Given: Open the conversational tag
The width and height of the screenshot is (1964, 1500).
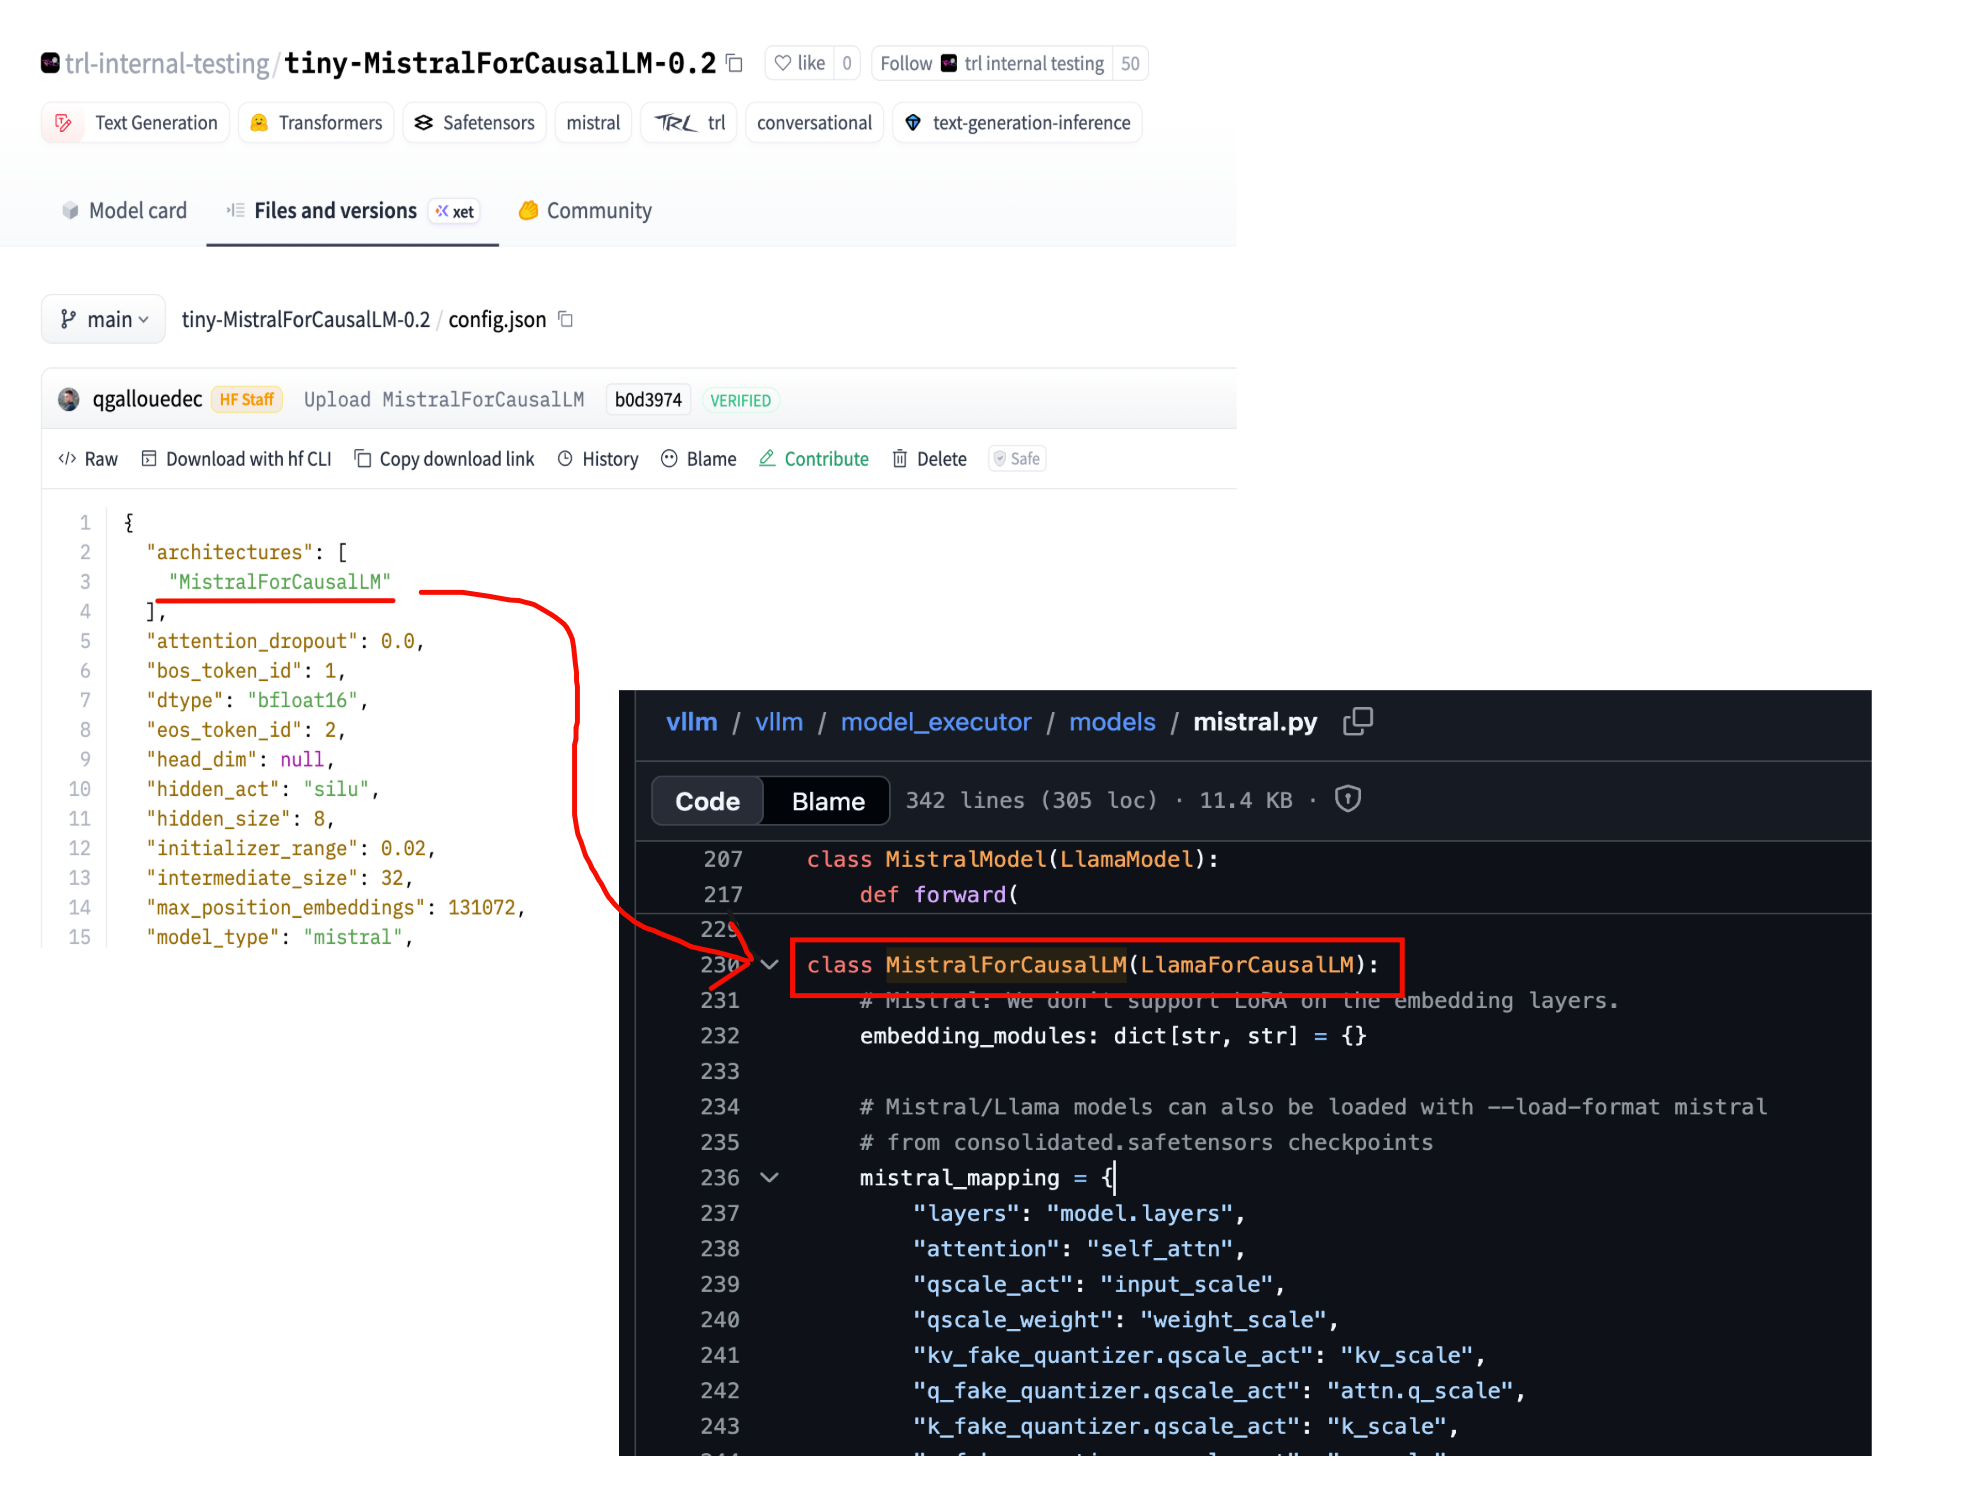Looking at the screenshot, I should (x=814, y=123).
